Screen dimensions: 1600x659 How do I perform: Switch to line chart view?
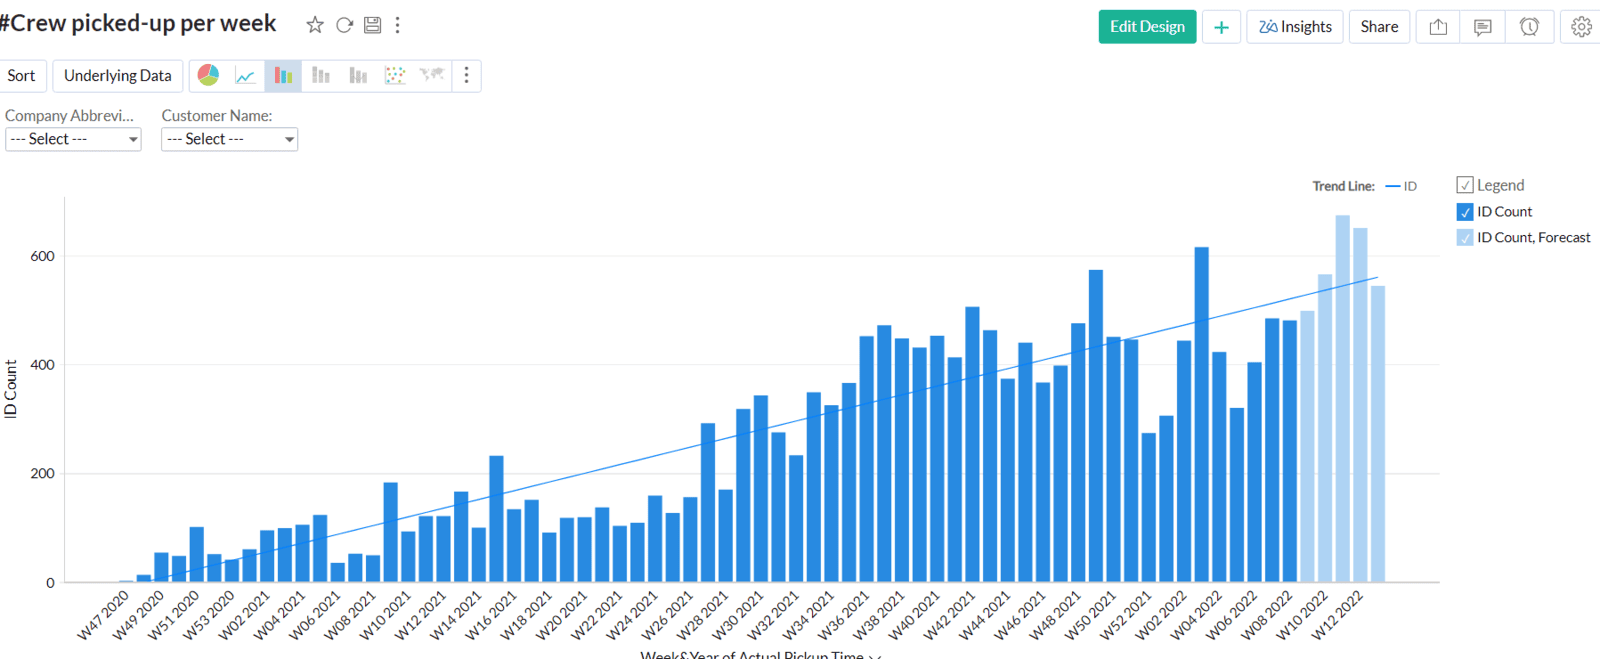[245, 75]
